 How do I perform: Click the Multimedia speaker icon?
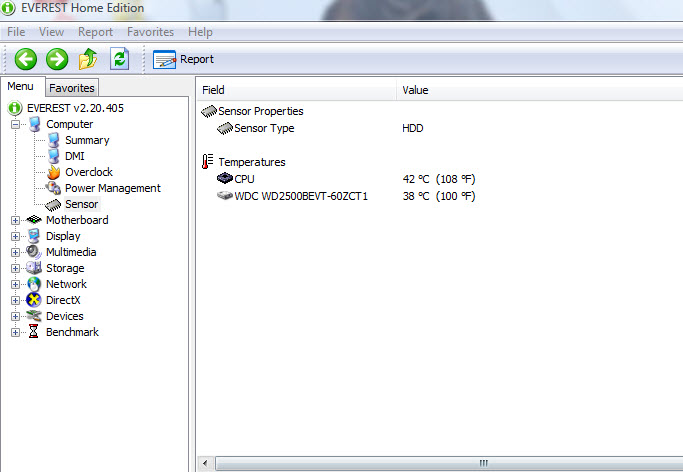point(34,252)
